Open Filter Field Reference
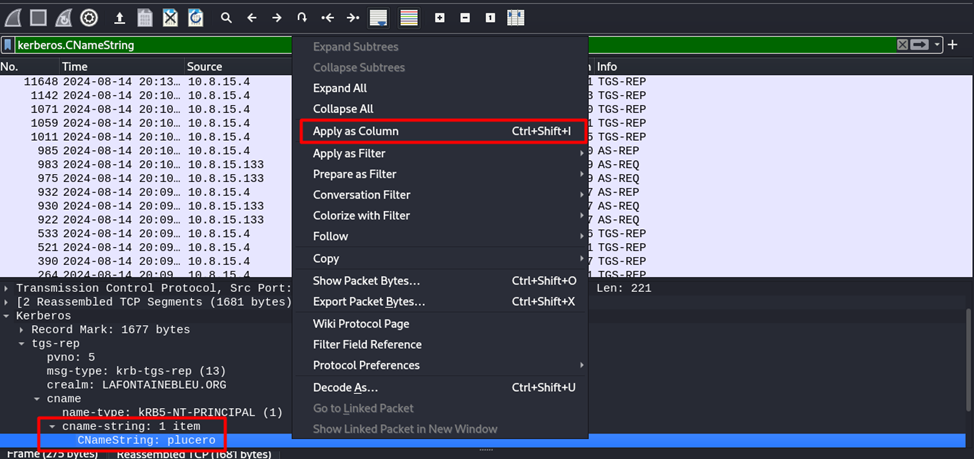Viewport: 974px width, 459px height. point(440,345)
